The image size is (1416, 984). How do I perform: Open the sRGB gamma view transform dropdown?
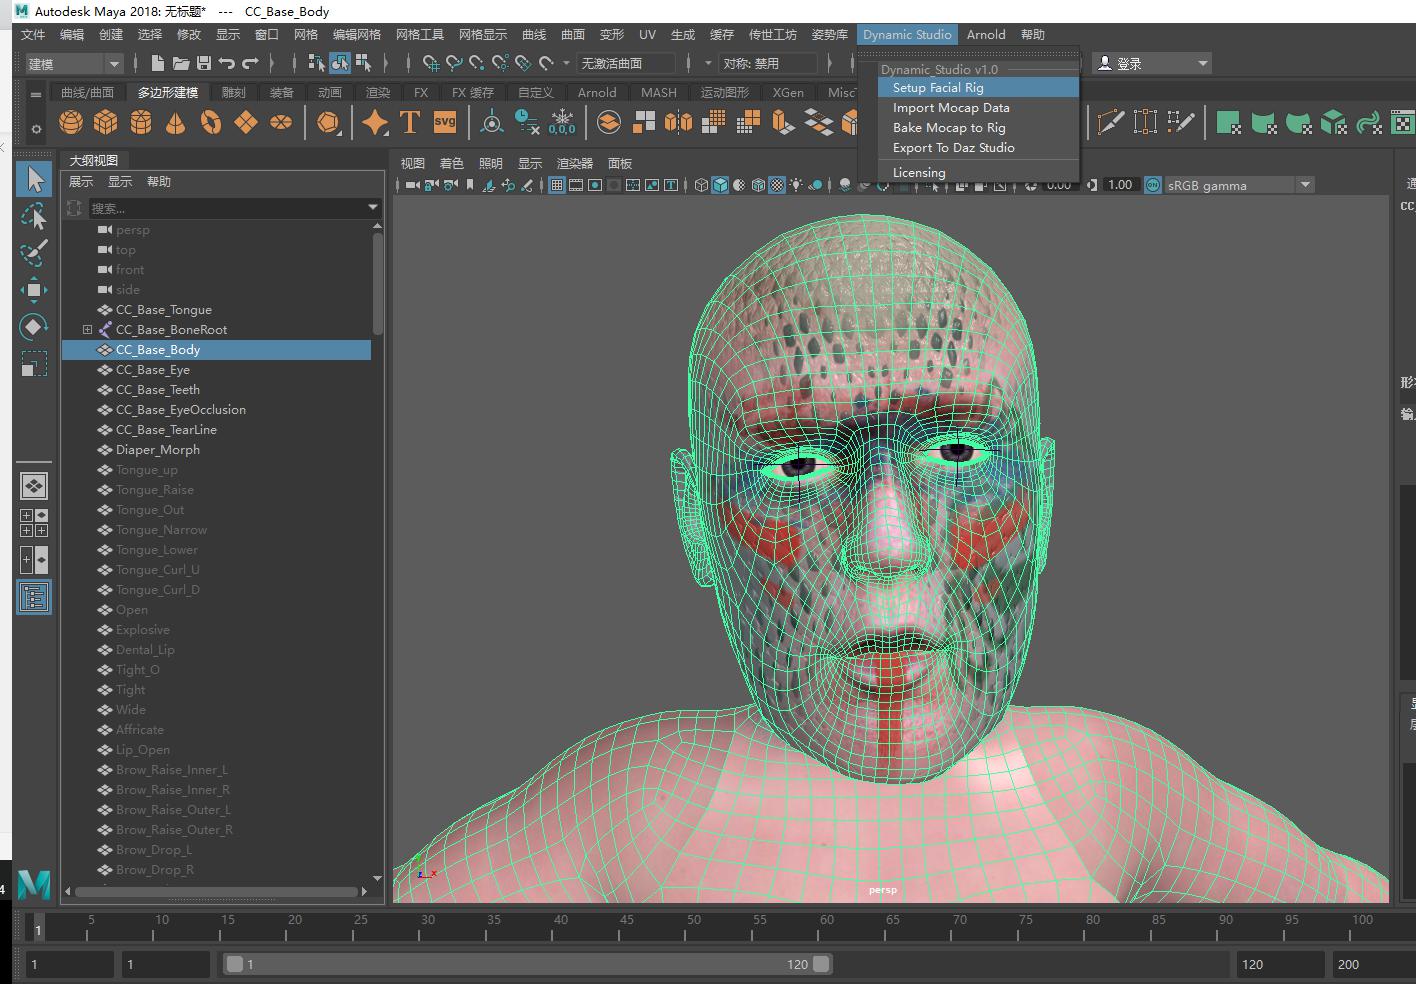point(1304,185)
